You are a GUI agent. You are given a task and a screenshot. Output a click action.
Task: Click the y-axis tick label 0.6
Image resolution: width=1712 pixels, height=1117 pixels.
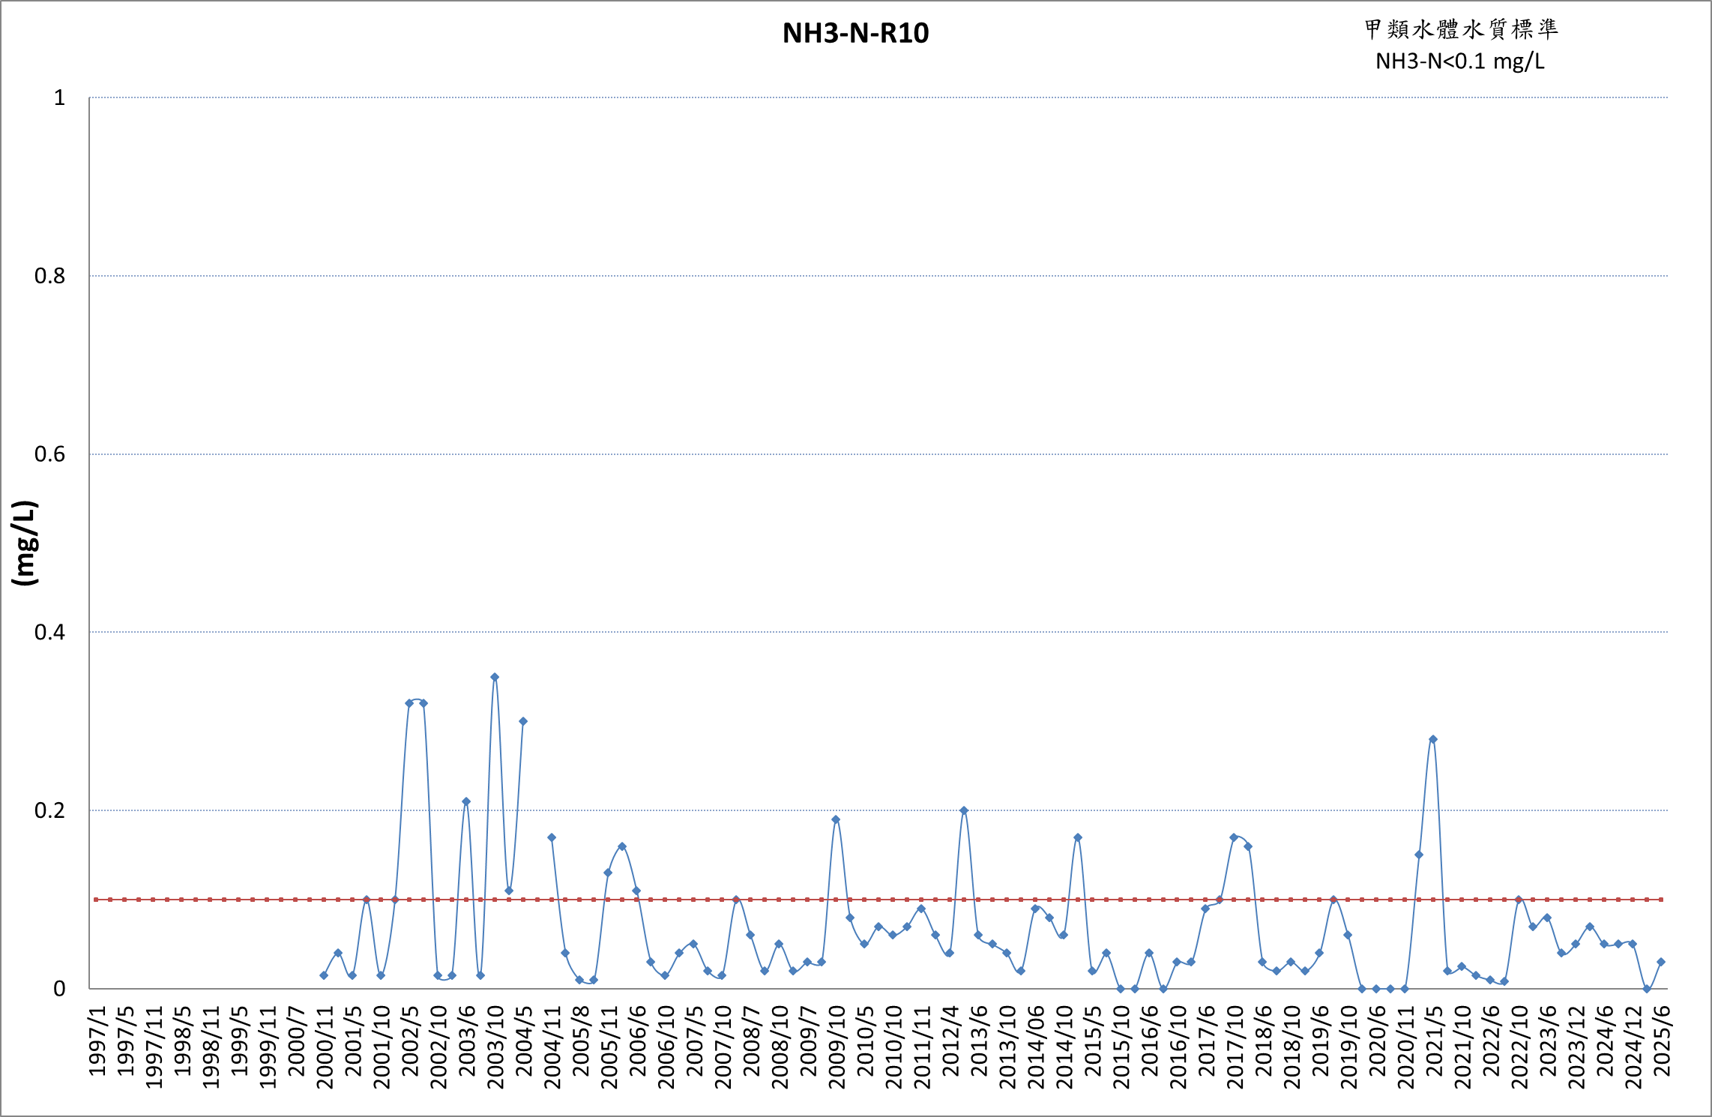(x=50, y=454)
